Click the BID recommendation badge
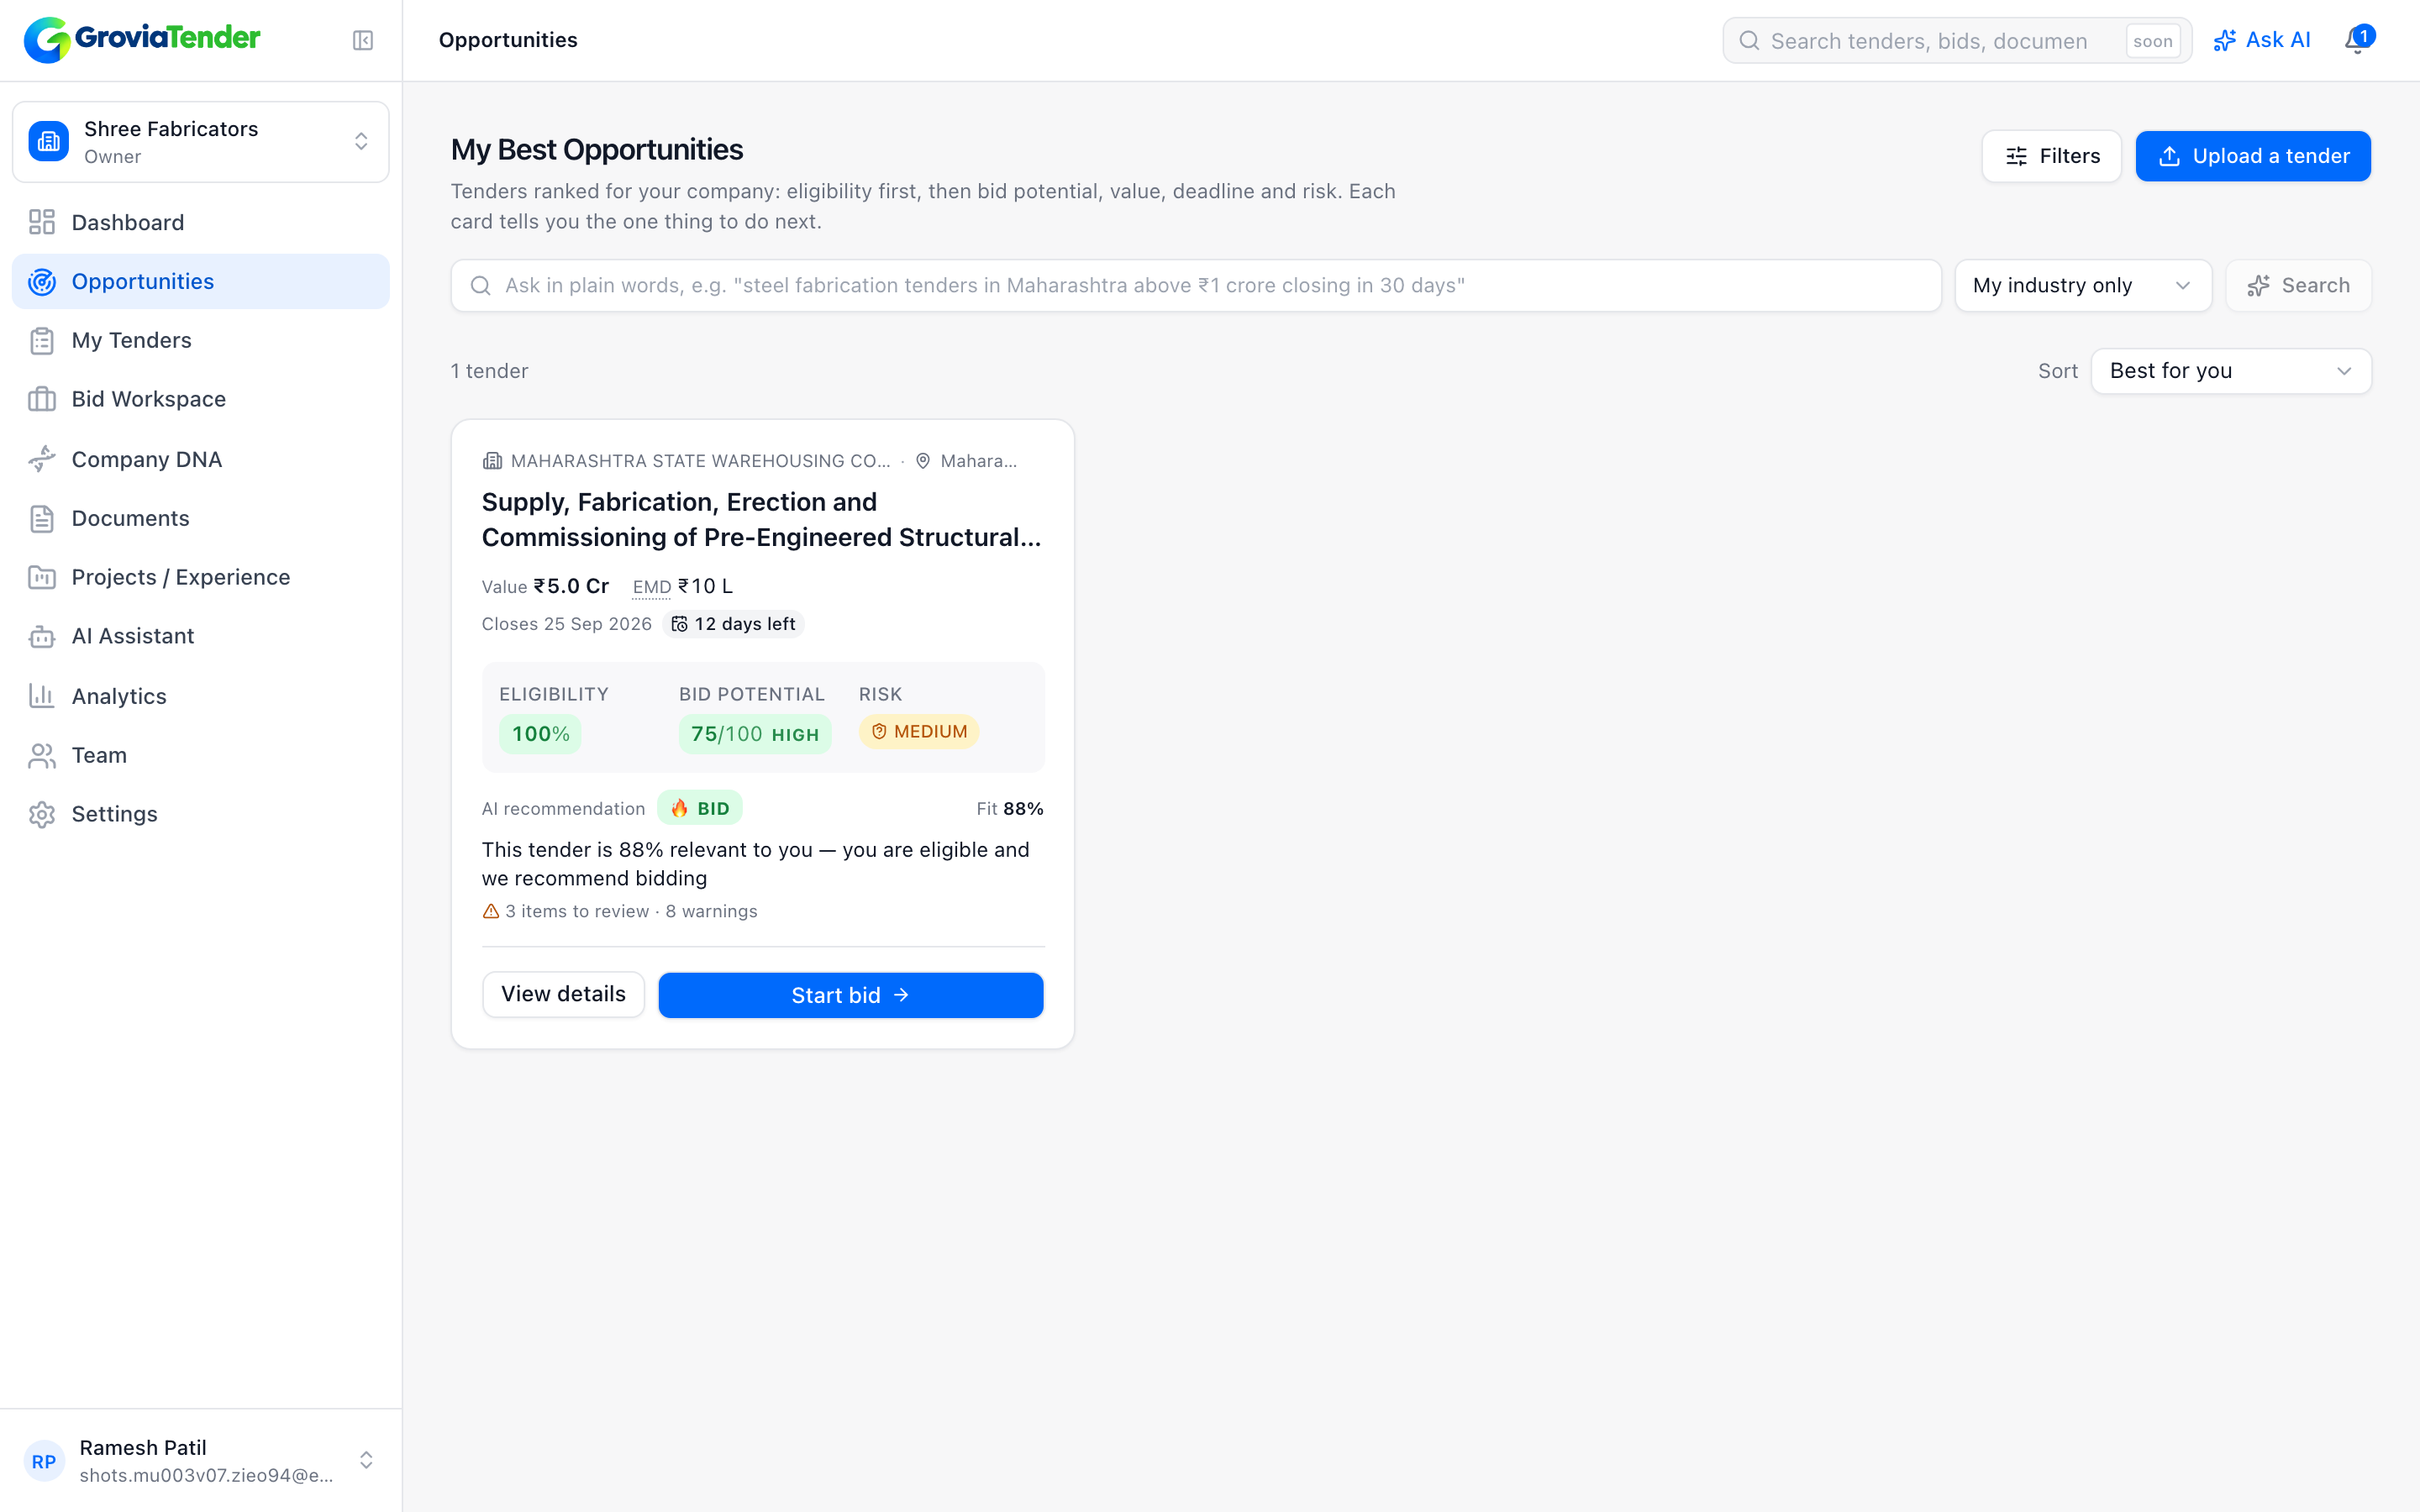This screenshot has width=2420, height=1512. 700,808
